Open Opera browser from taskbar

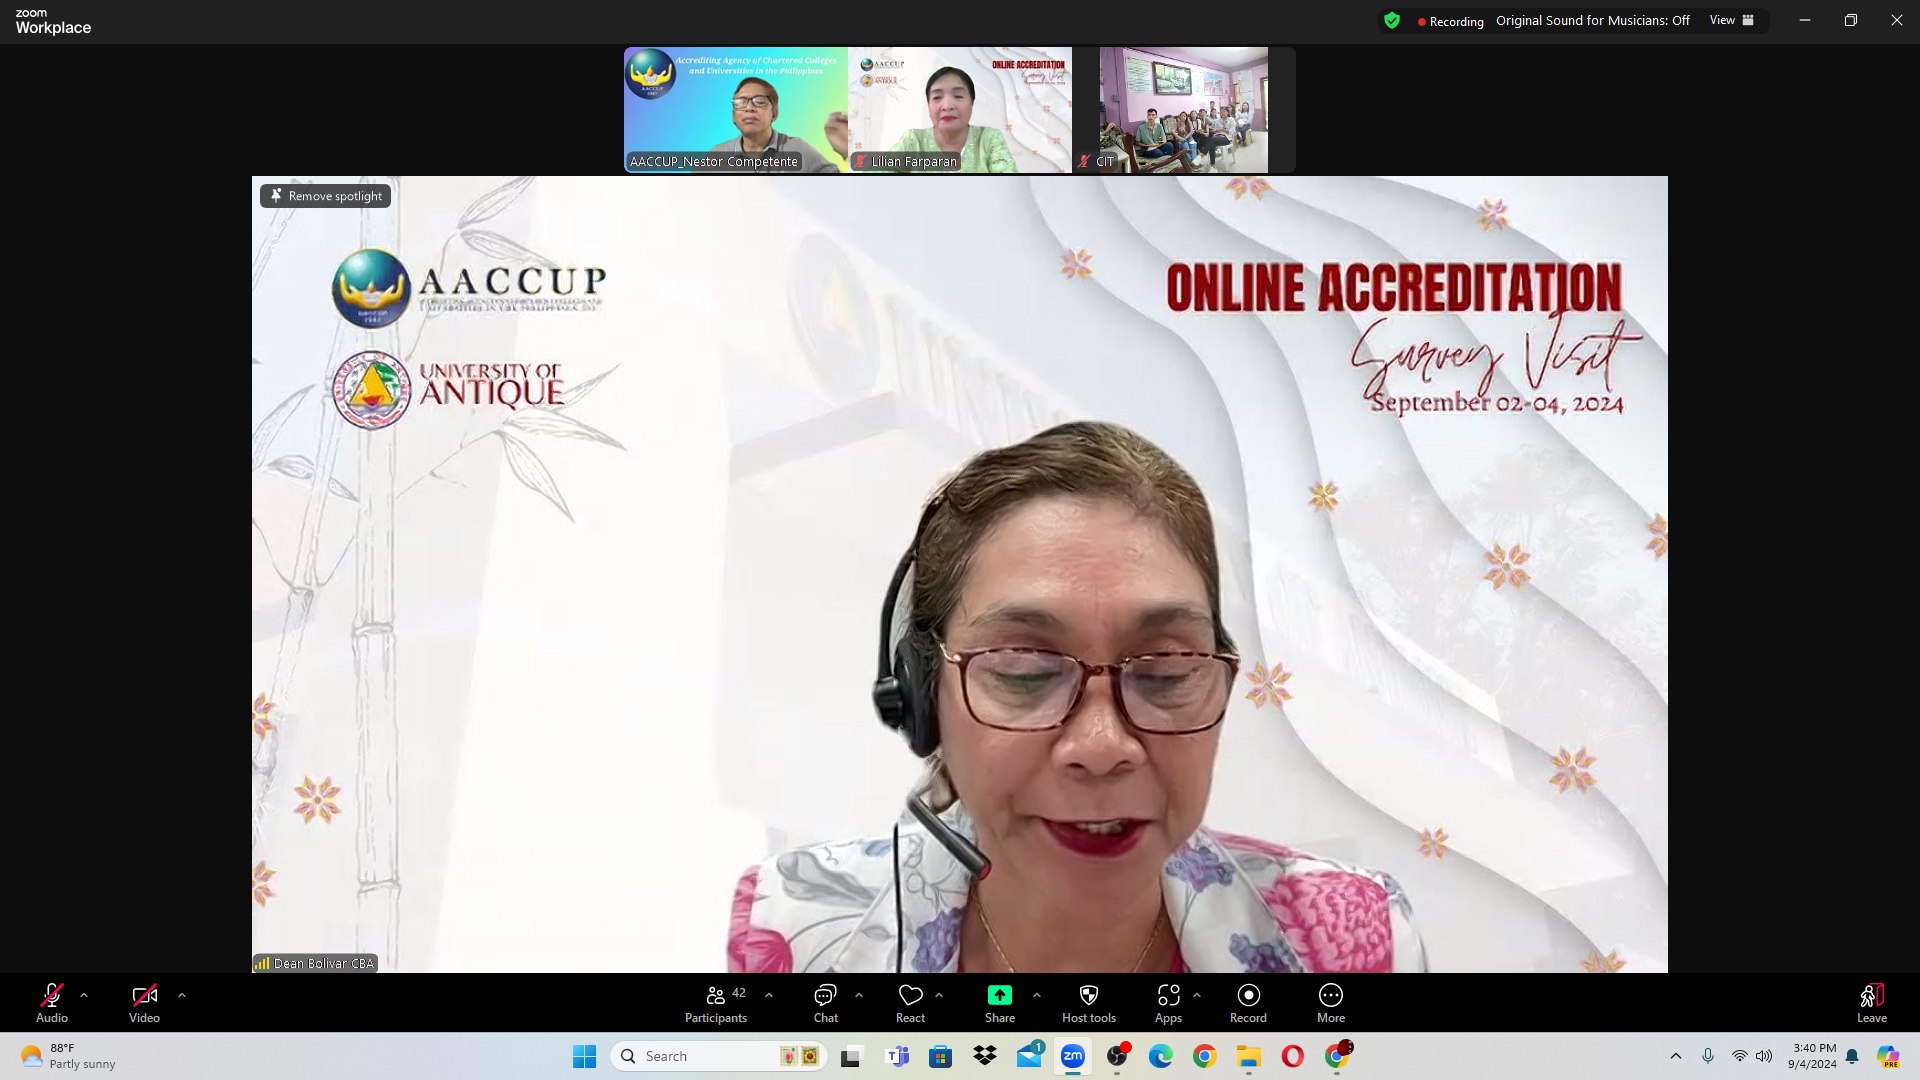pos(1293,1056)
